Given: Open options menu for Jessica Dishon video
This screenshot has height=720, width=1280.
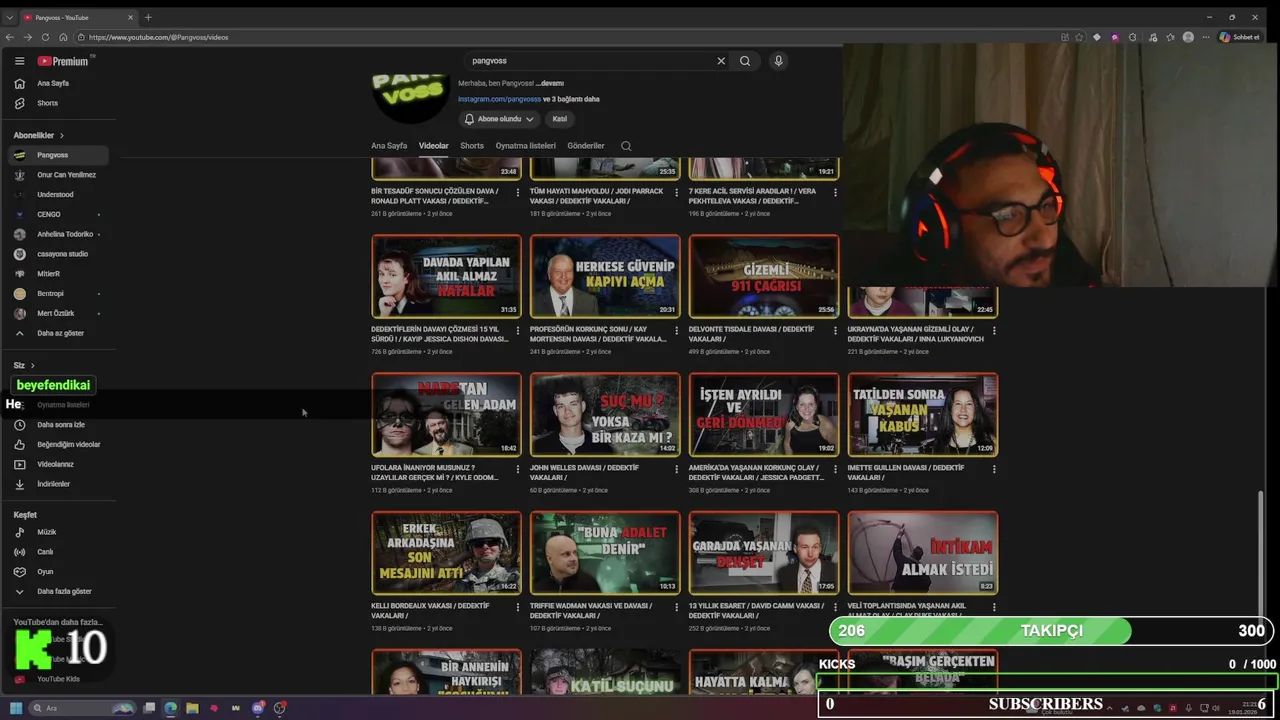Looking at the screenshot, I should 517,330.
